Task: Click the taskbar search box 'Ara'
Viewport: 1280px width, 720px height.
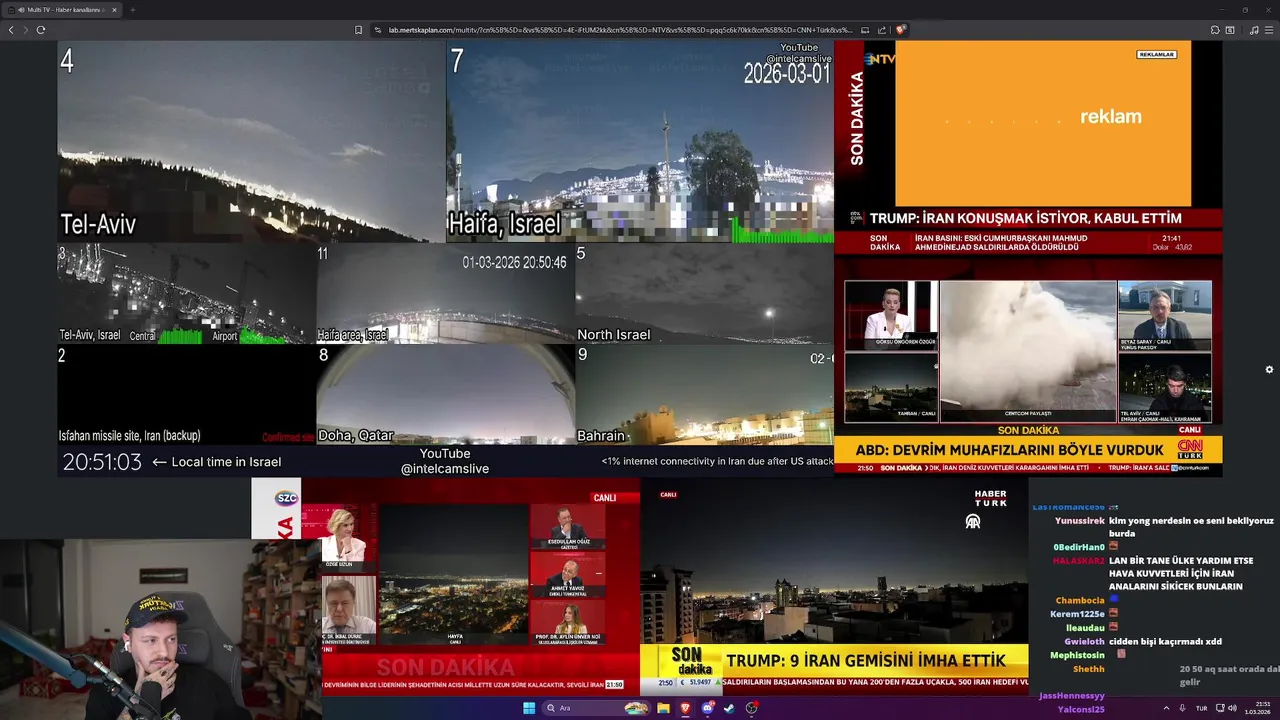Action: [596, 708]
